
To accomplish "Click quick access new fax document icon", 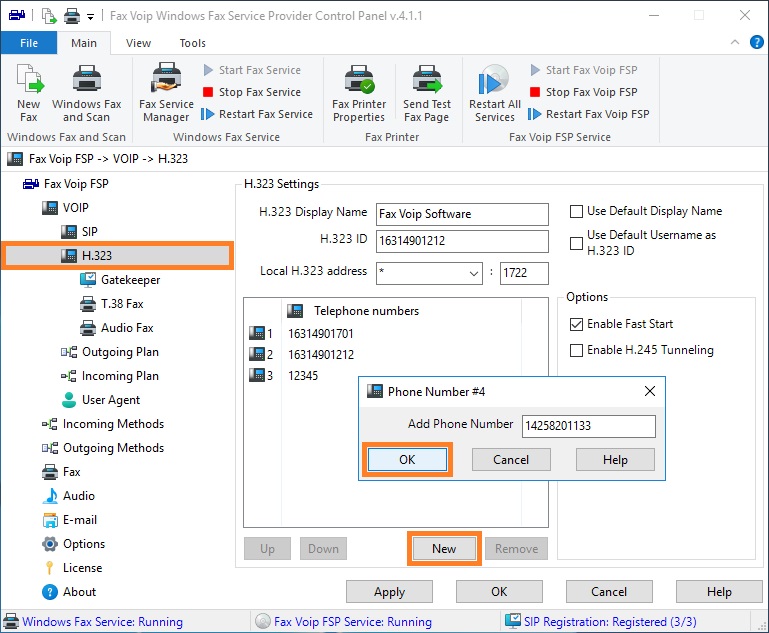I will point(49,16).
